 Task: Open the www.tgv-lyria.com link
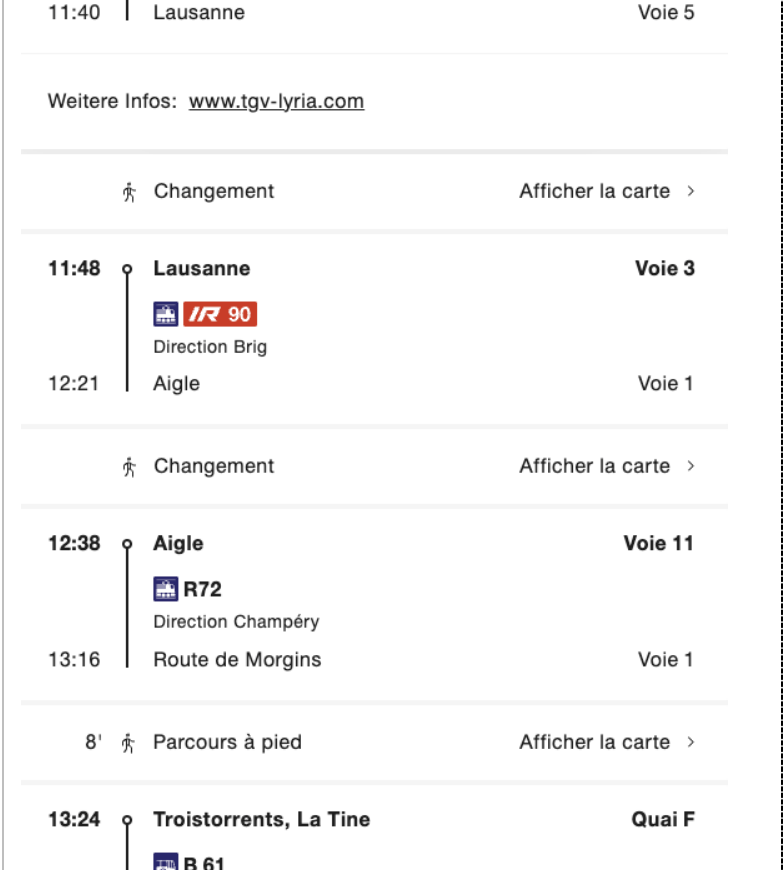tap(276, 102)
